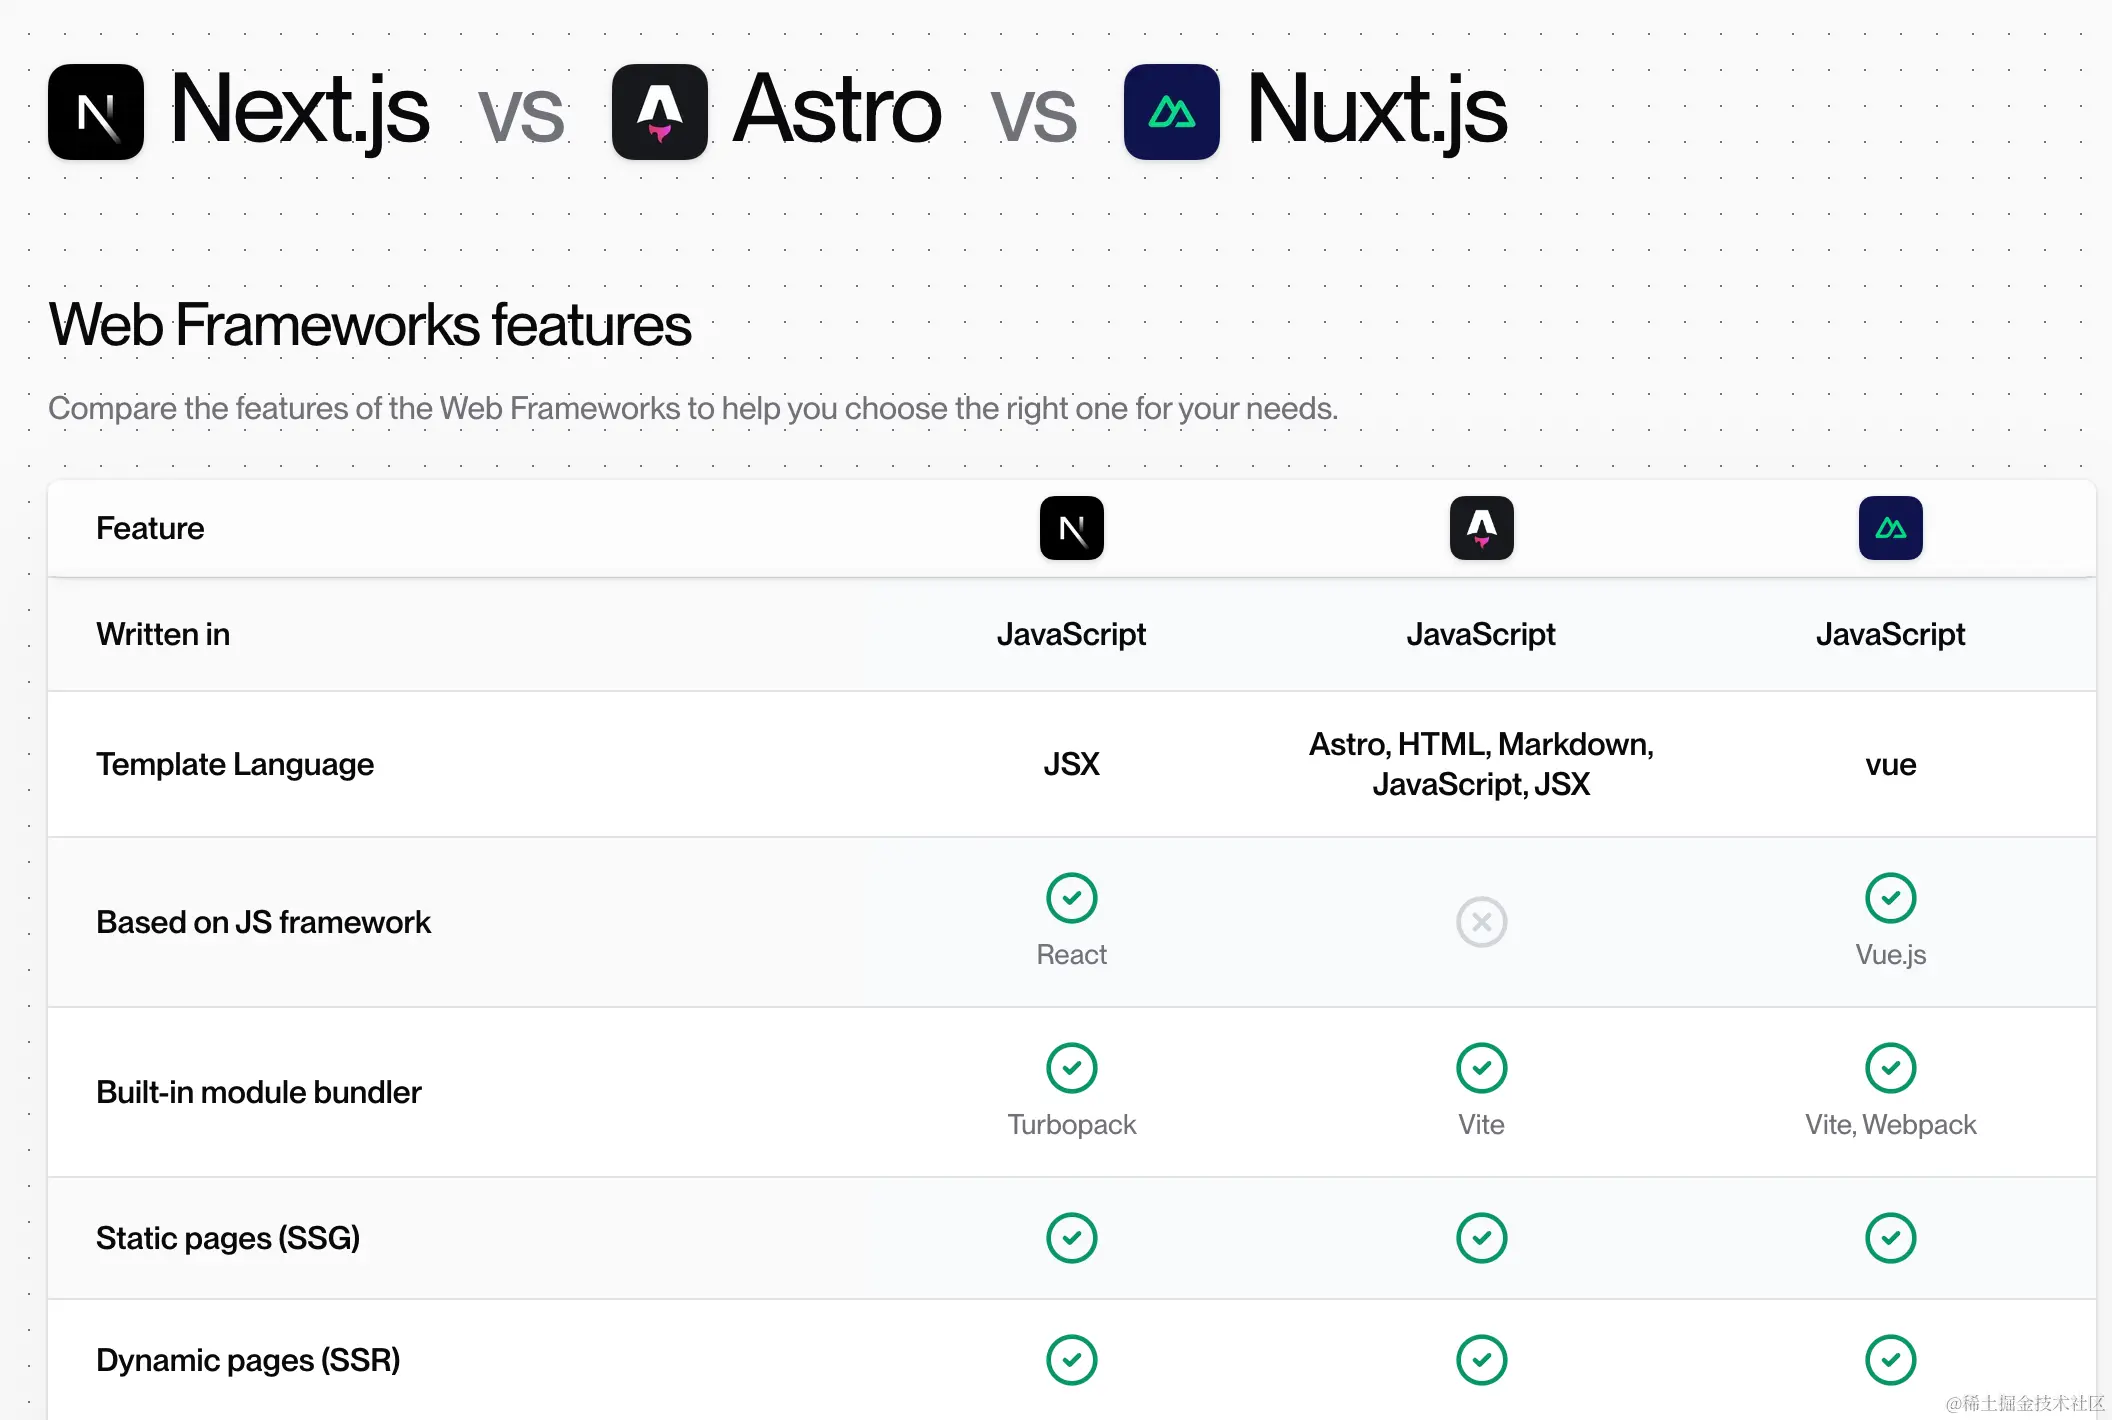
Task: Click the Next.js check icon for Based on JS framework
Action: click(1072, 898)
